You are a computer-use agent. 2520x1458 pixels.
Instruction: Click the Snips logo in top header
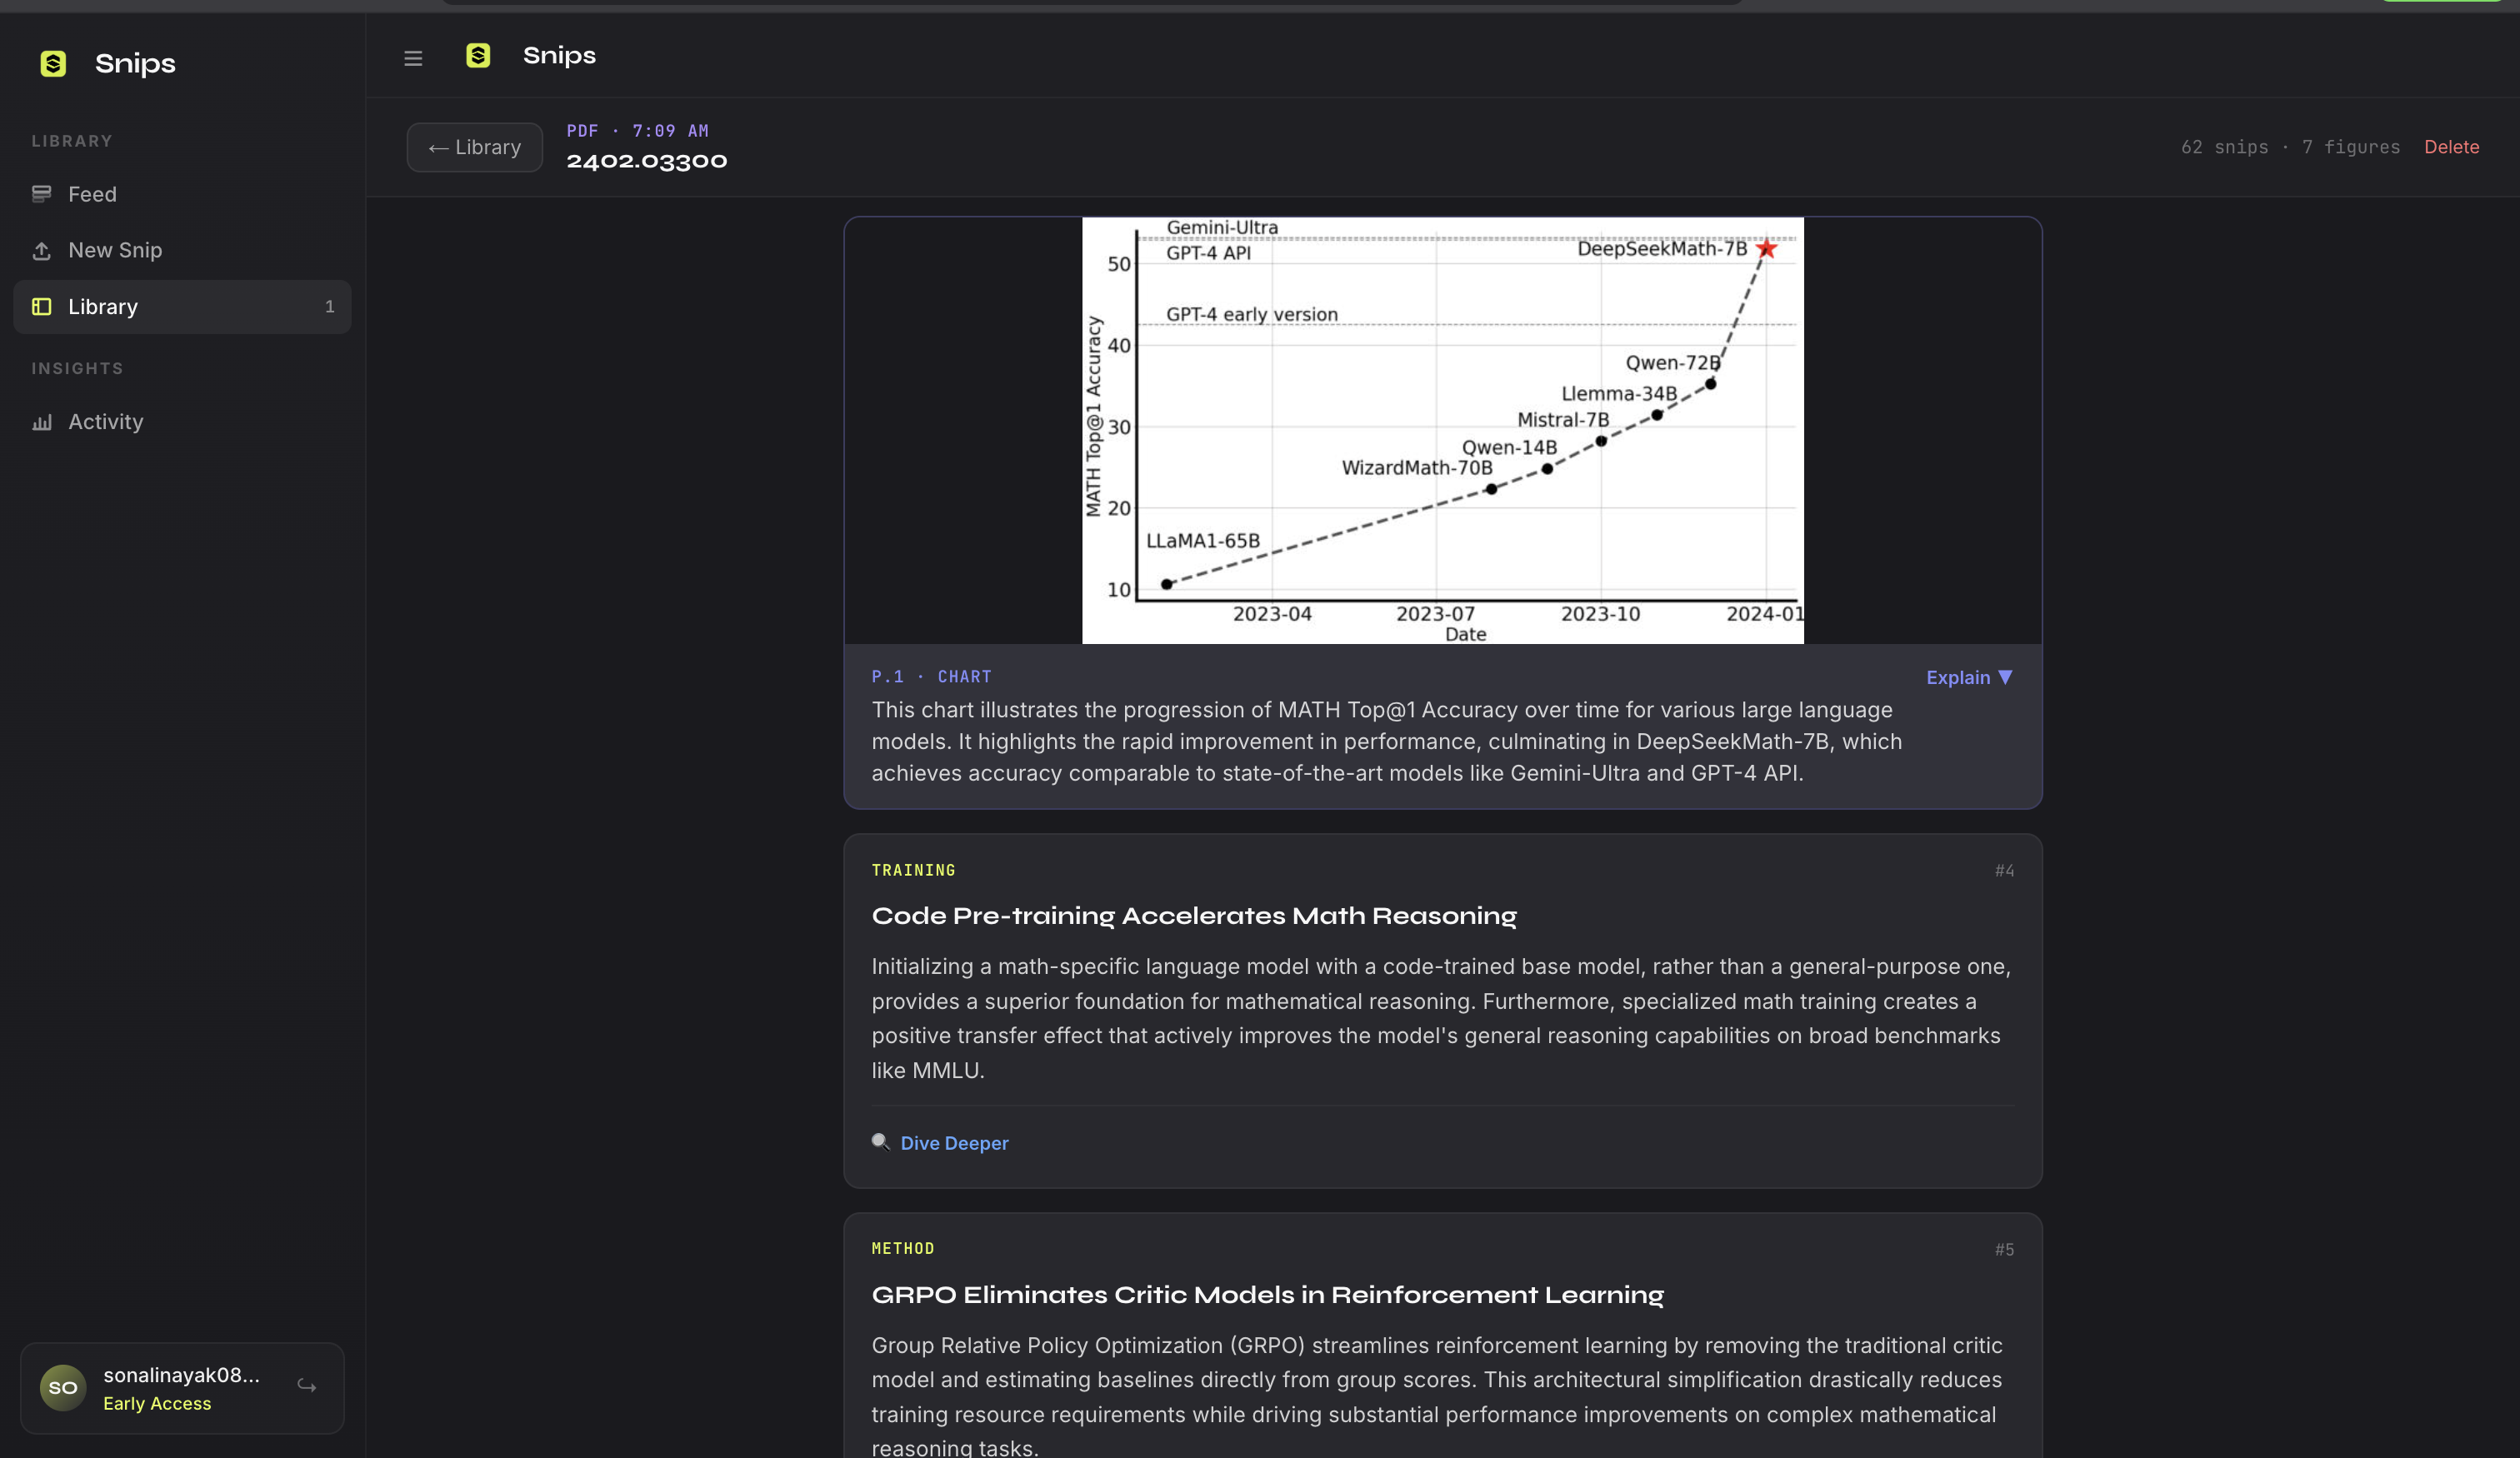pyautogui.click(x=478, y=56)
